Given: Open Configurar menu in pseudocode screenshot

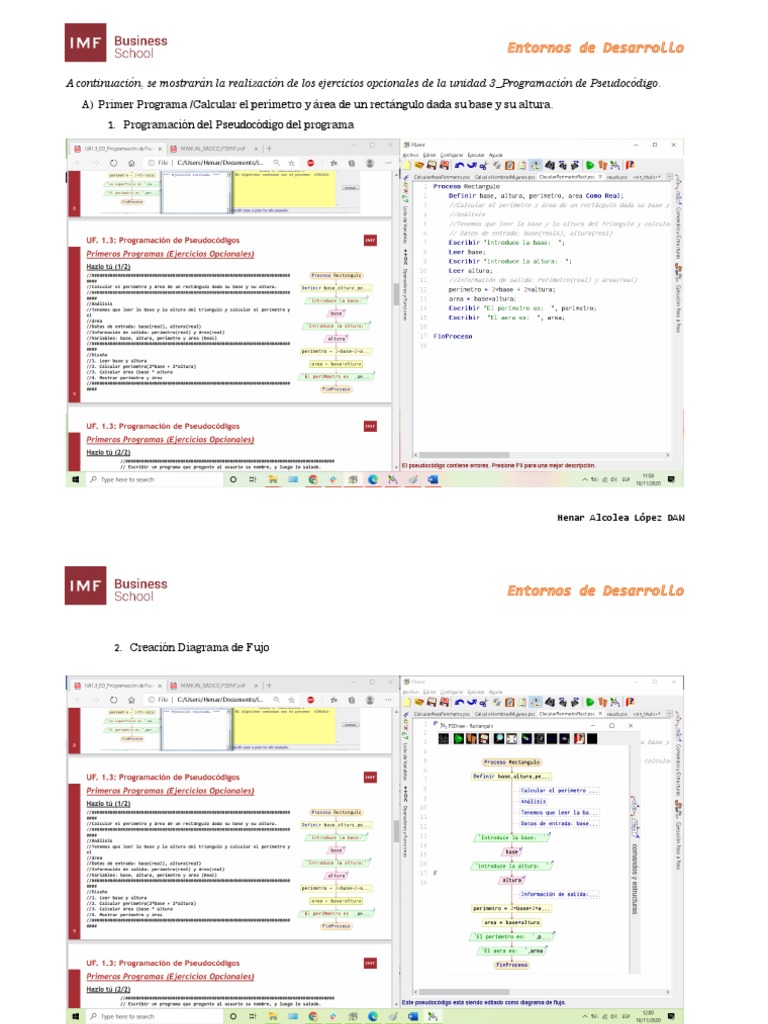Looking at the screenshot, I should pos(452,155).
